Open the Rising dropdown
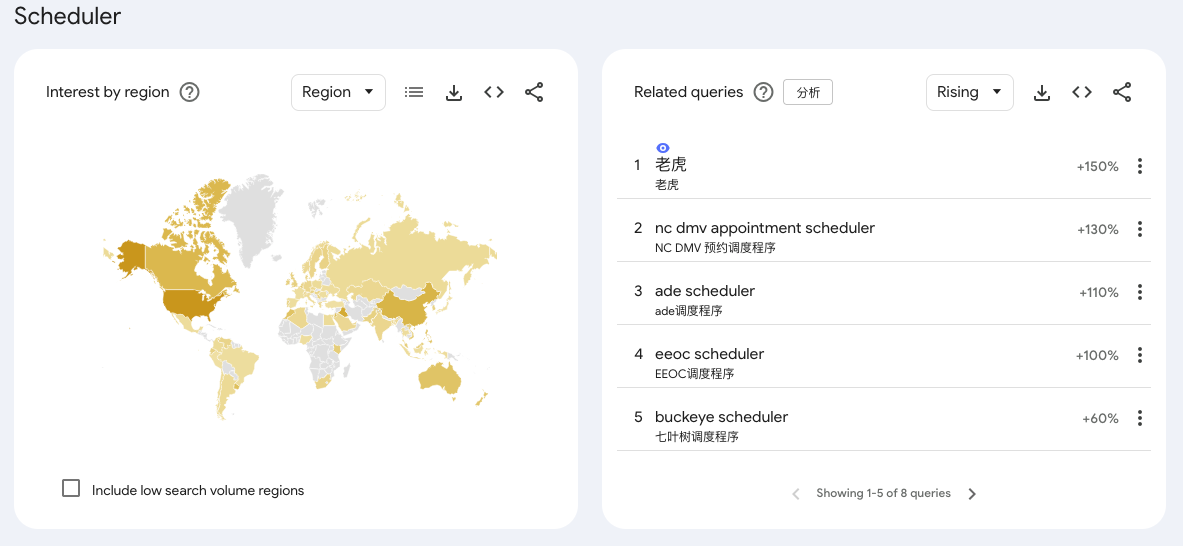The height and width of the screenshot is (546, 1183). pyautogui.click(x=969, y=92)
